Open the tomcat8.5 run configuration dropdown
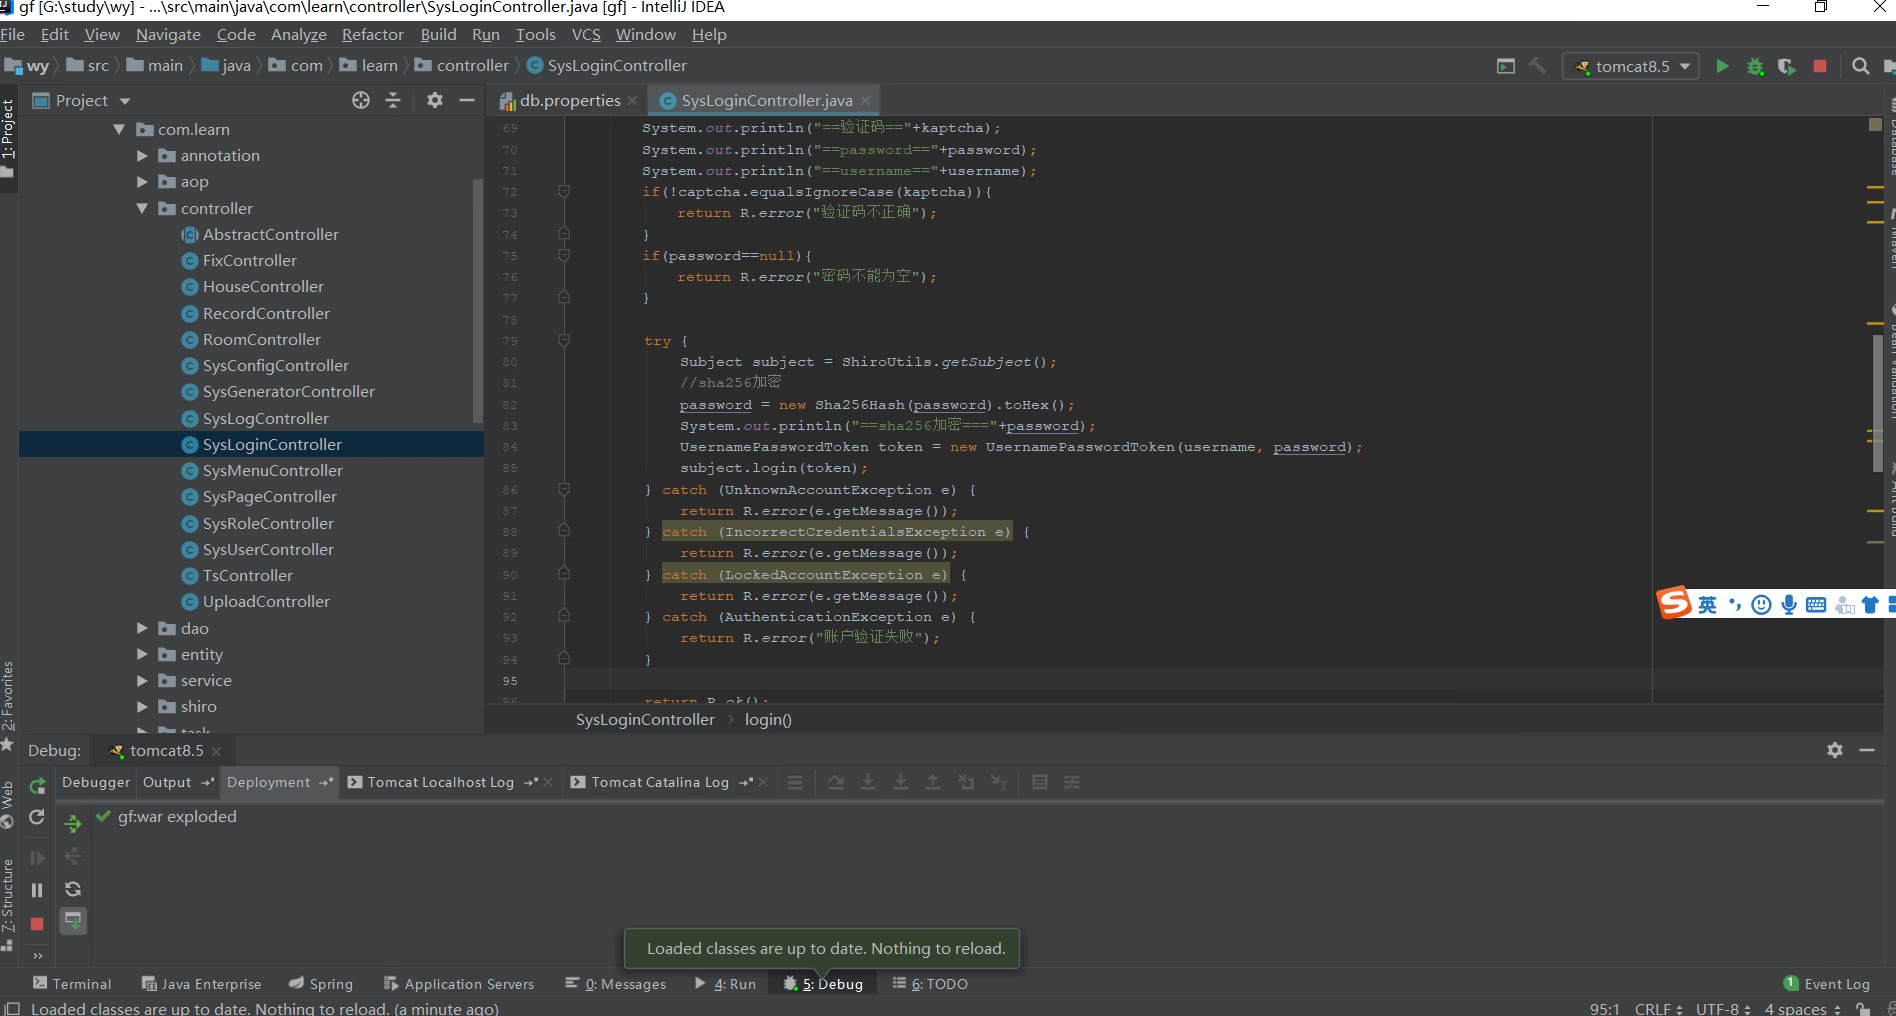Screen dimensions: 1896x1016 [1631, 66]
